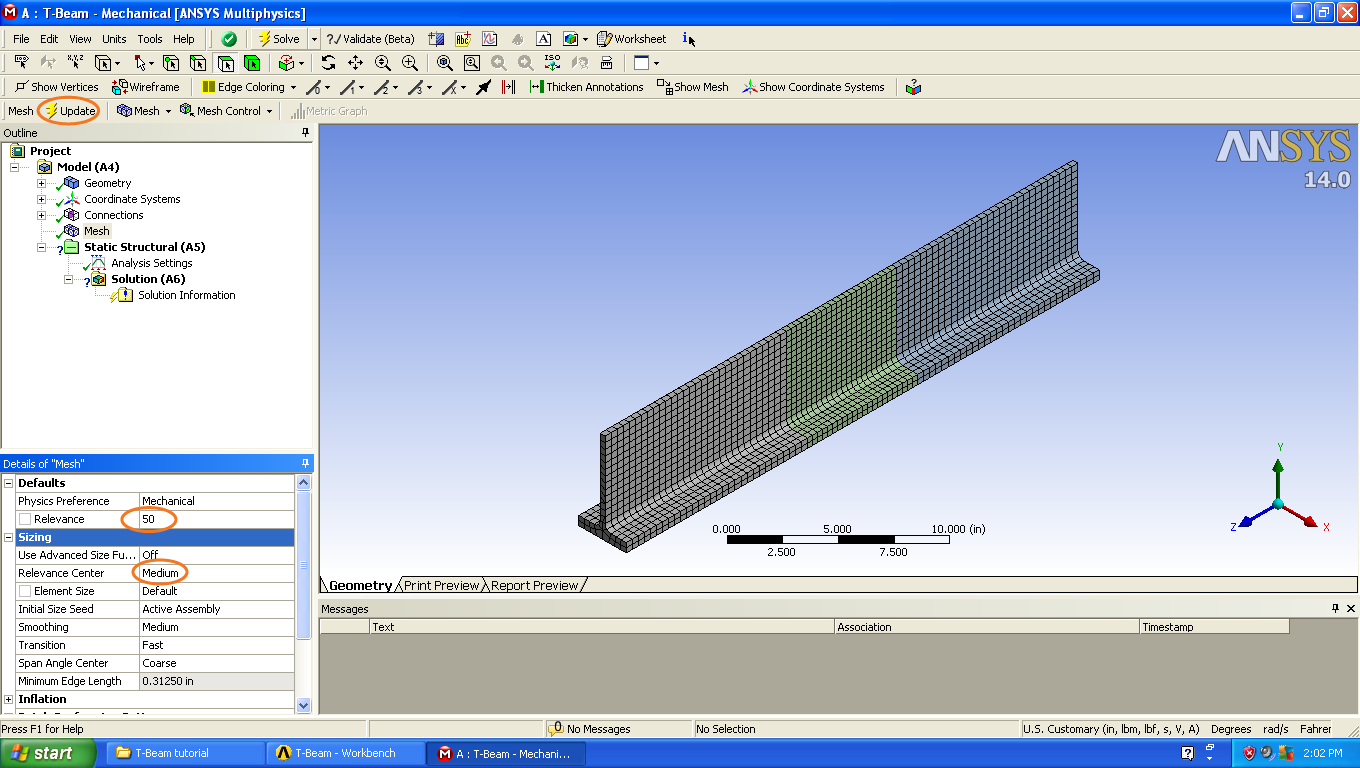
Task: Toggle the Element Size checkbox
Action: (25, 591)
